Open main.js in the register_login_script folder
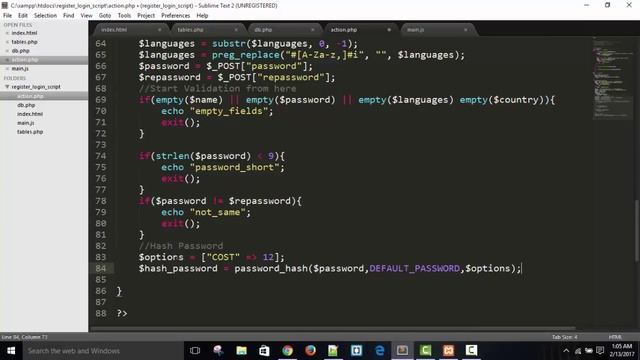The height and width of the screenshot is (360, 640). tap(25, 123)
